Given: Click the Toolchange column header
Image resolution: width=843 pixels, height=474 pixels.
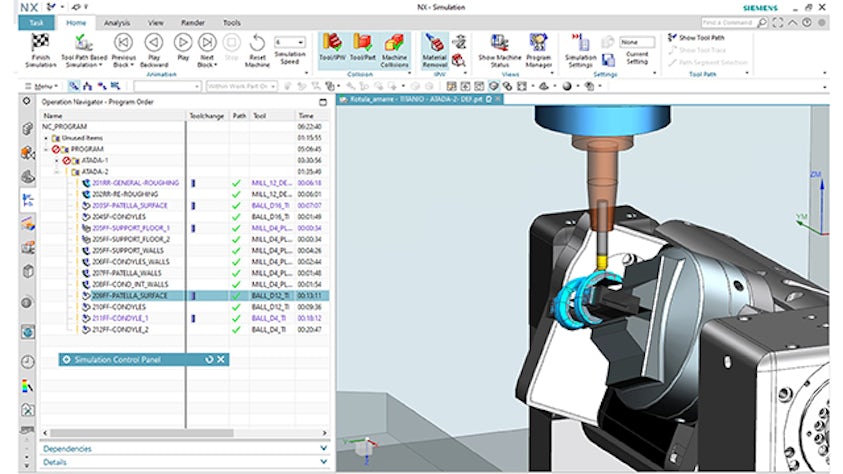Looking at the screenshot, I should (206, 116).
